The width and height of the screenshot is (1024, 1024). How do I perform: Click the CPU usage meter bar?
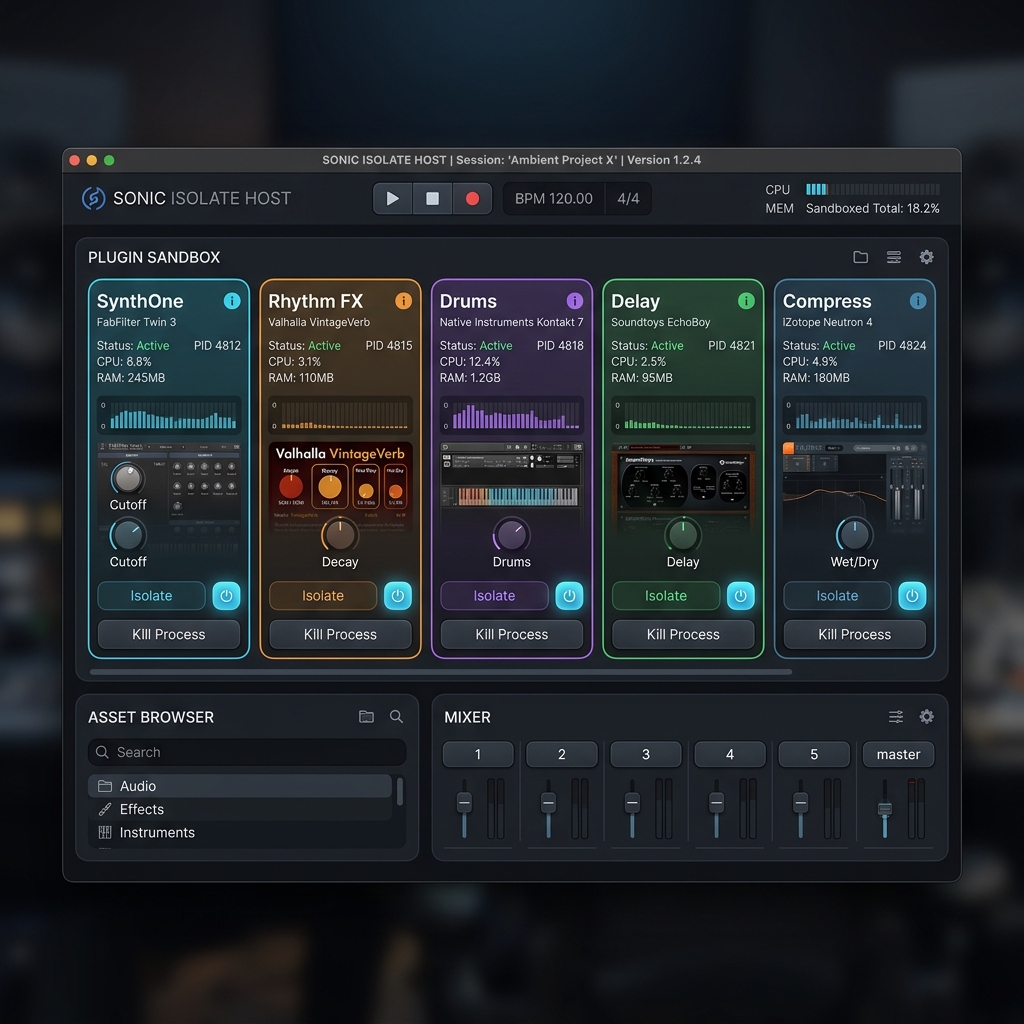tap(872, 189)
